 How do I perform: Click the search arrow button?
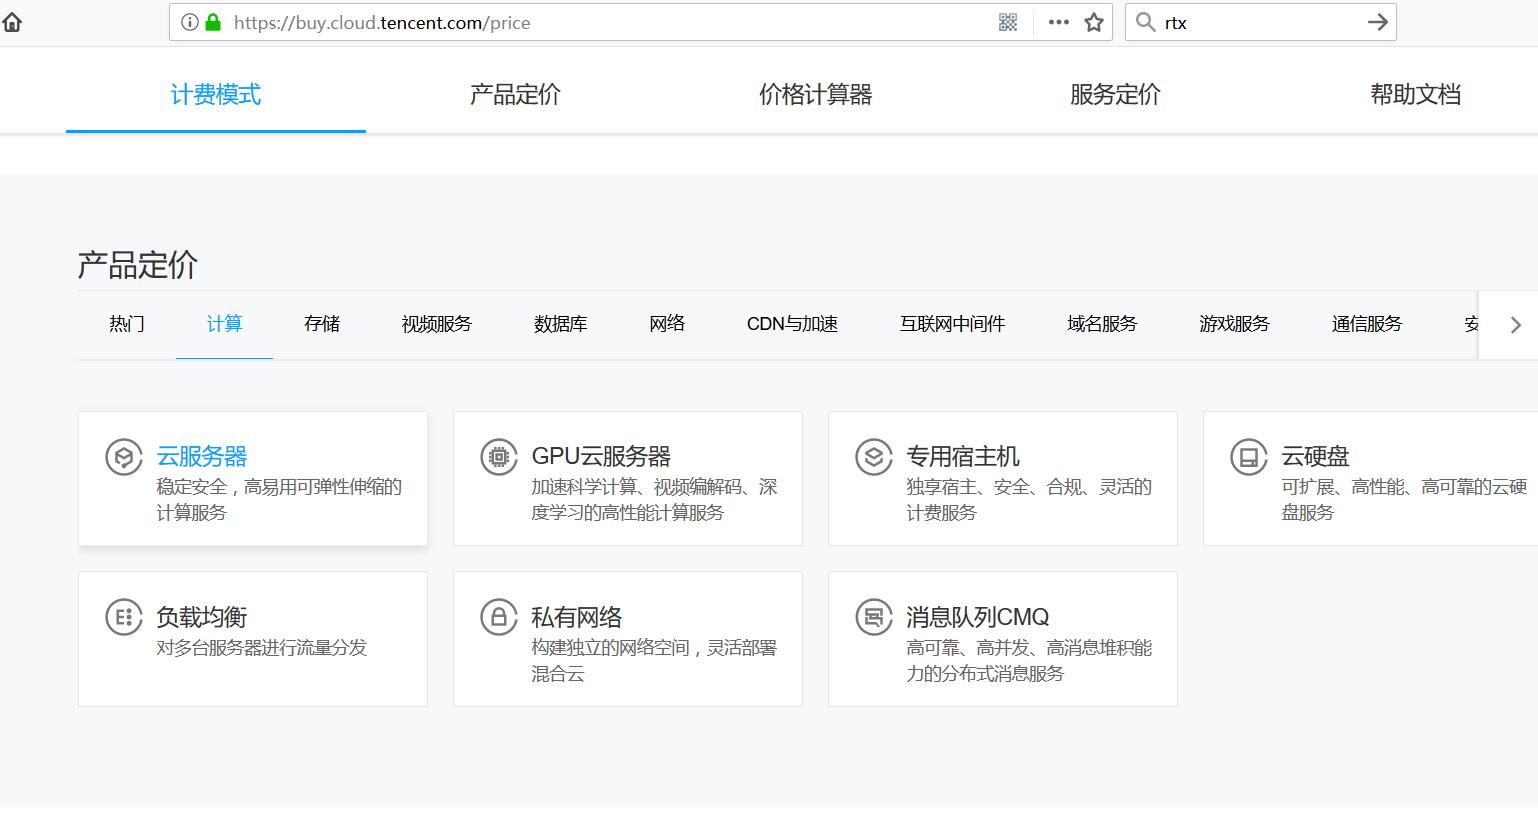point(1377,21)
